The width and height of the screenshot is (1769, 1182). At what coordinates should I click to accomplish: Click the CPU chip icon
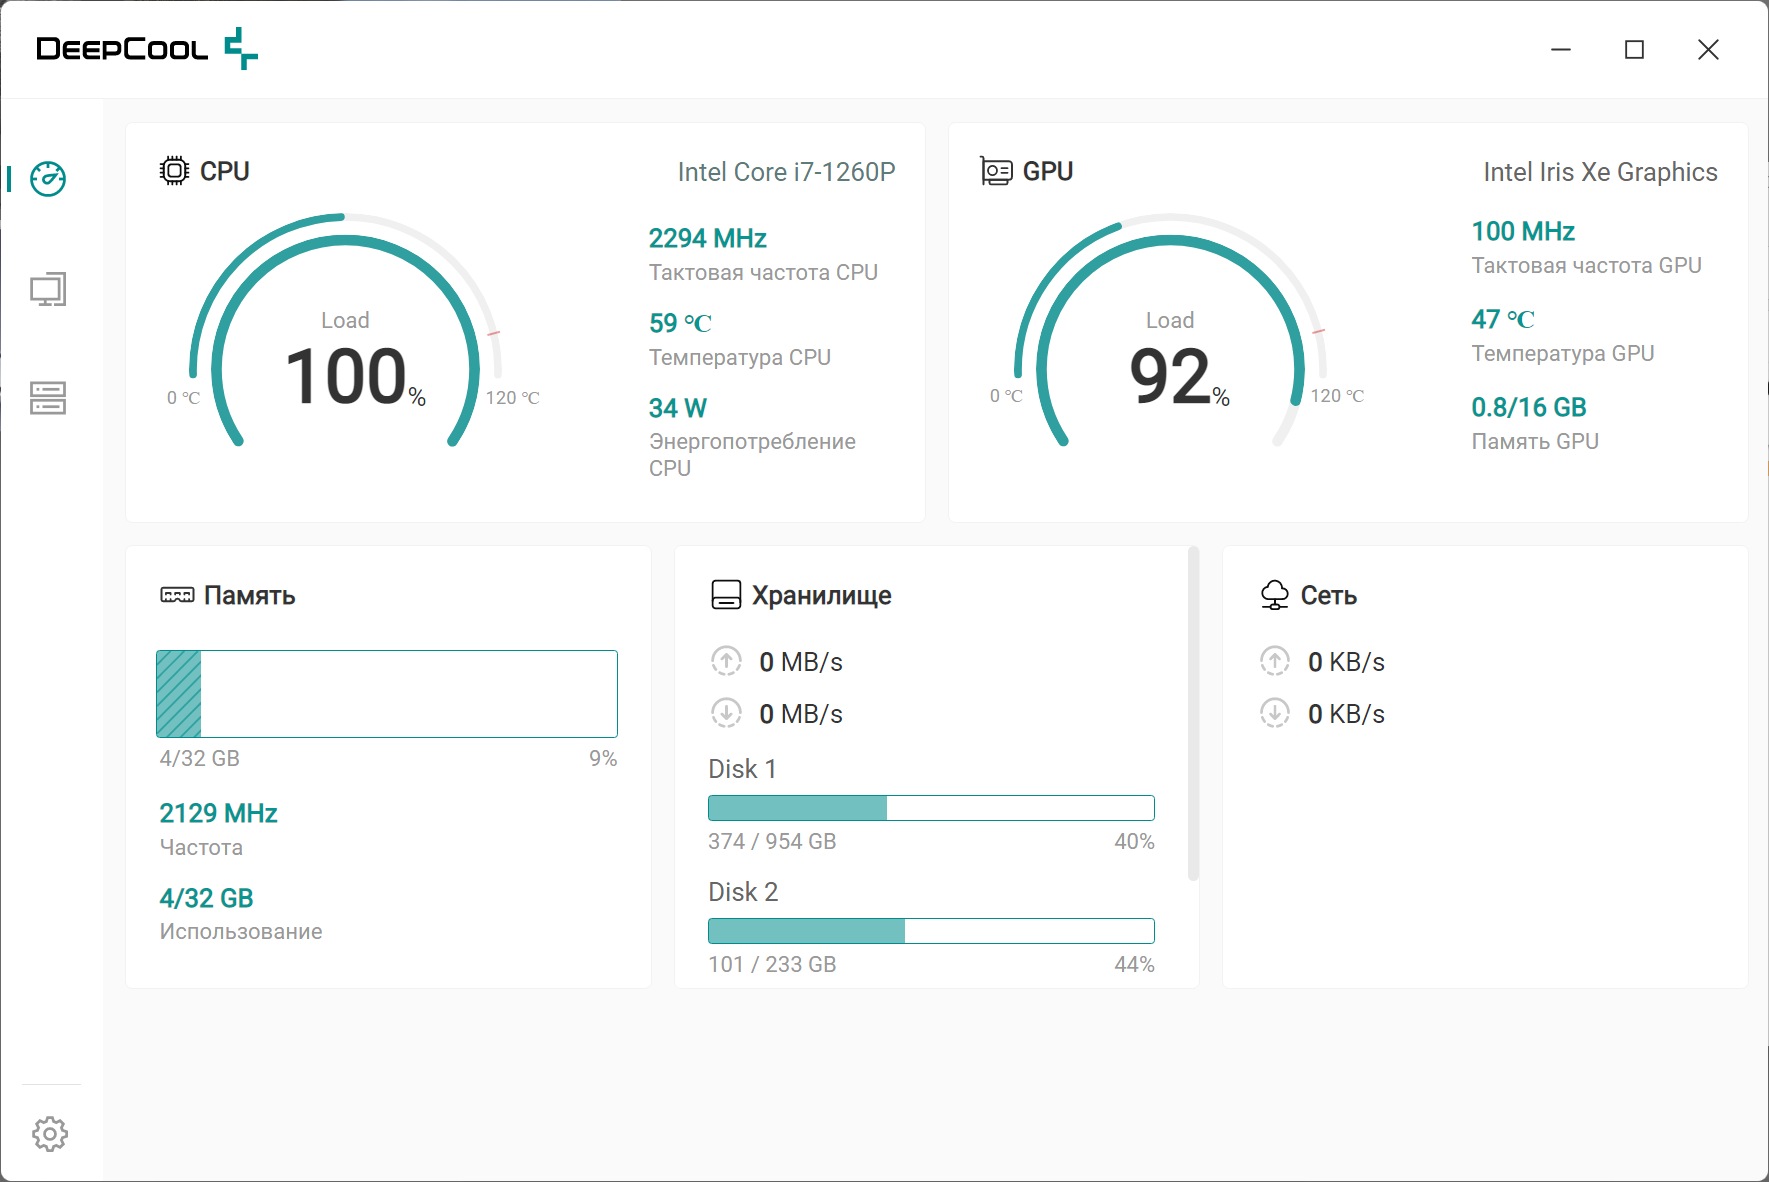pos(174,171)
